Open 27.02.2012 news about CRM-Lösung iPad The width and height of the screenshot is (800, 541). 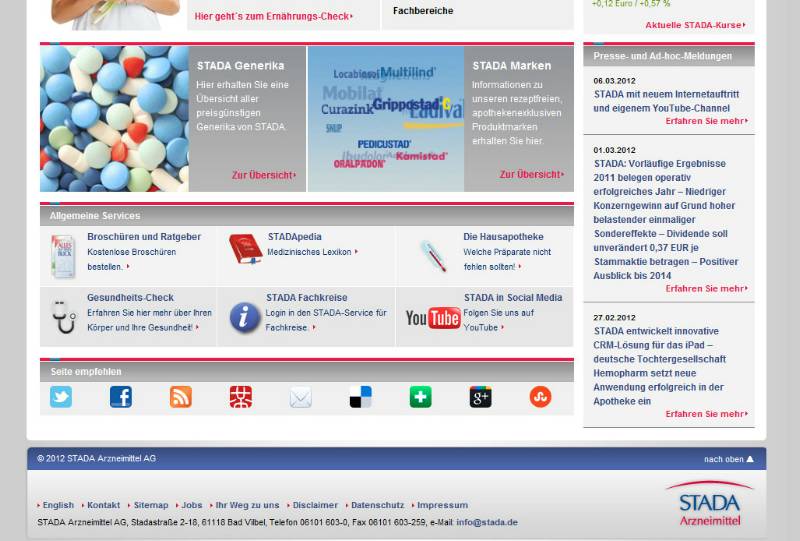pos(659,366)
